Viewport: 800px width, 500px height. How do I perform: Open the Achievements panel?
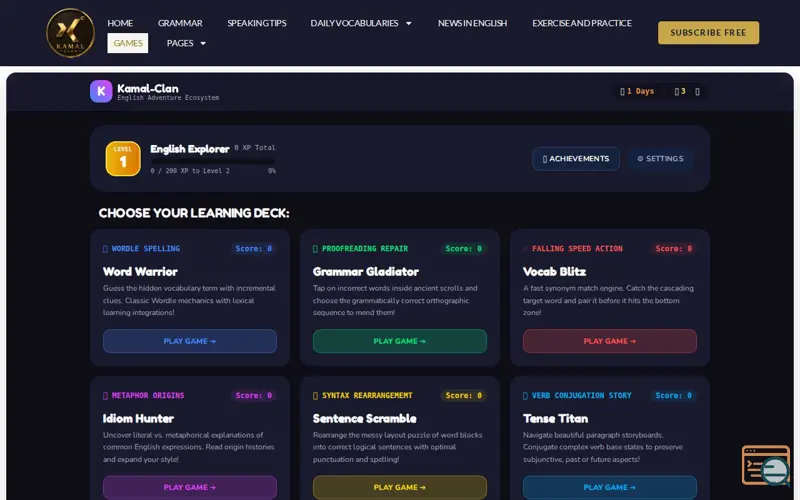click(576, 159)
